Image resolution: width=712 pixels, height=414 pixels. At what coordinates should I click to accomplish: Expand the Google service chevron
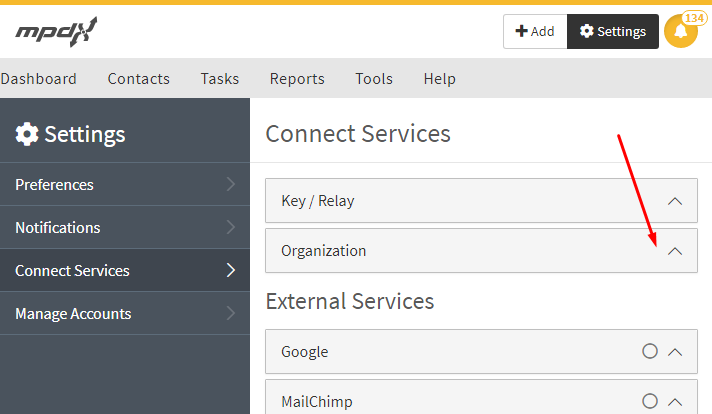(x=675, y=352)
